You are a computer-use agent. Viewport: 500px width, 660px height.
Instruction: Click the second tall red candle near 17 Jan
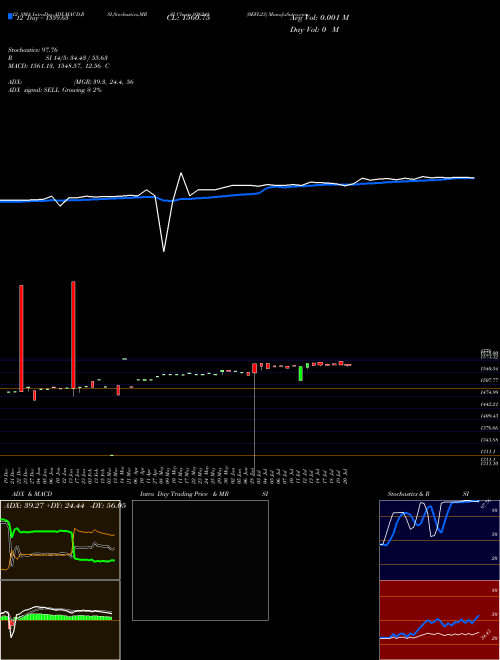tap(73, 335)
